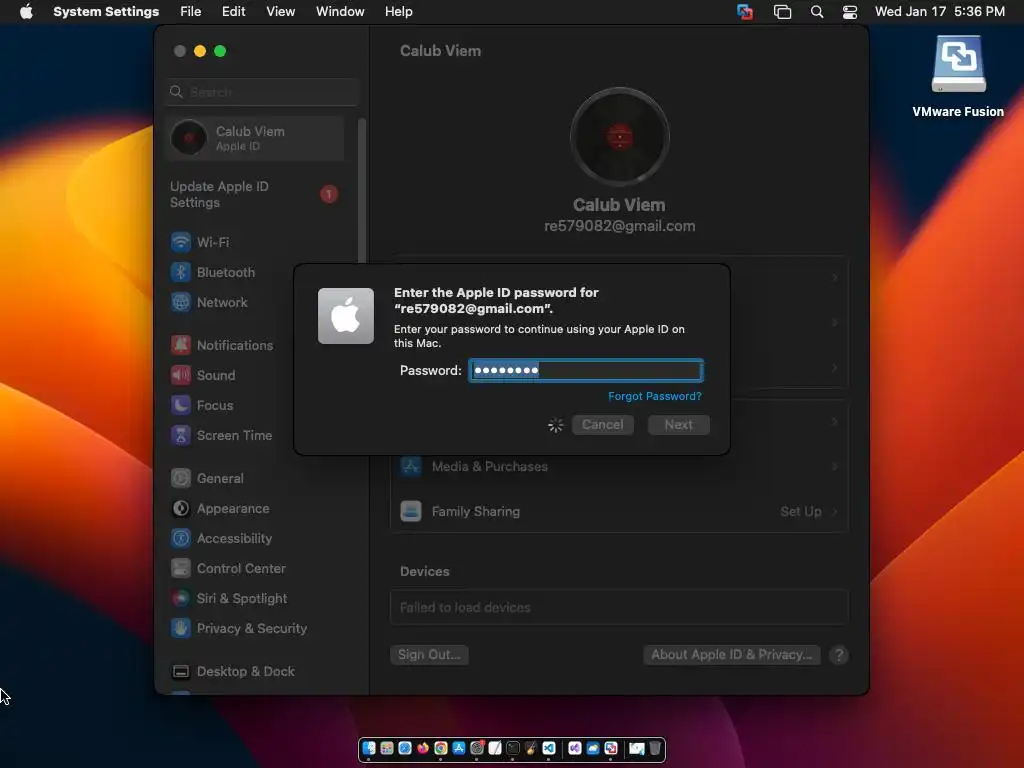Open Terminal from the Dock
The height and width of the screenshot is (768, 1024).
point(513,748)
